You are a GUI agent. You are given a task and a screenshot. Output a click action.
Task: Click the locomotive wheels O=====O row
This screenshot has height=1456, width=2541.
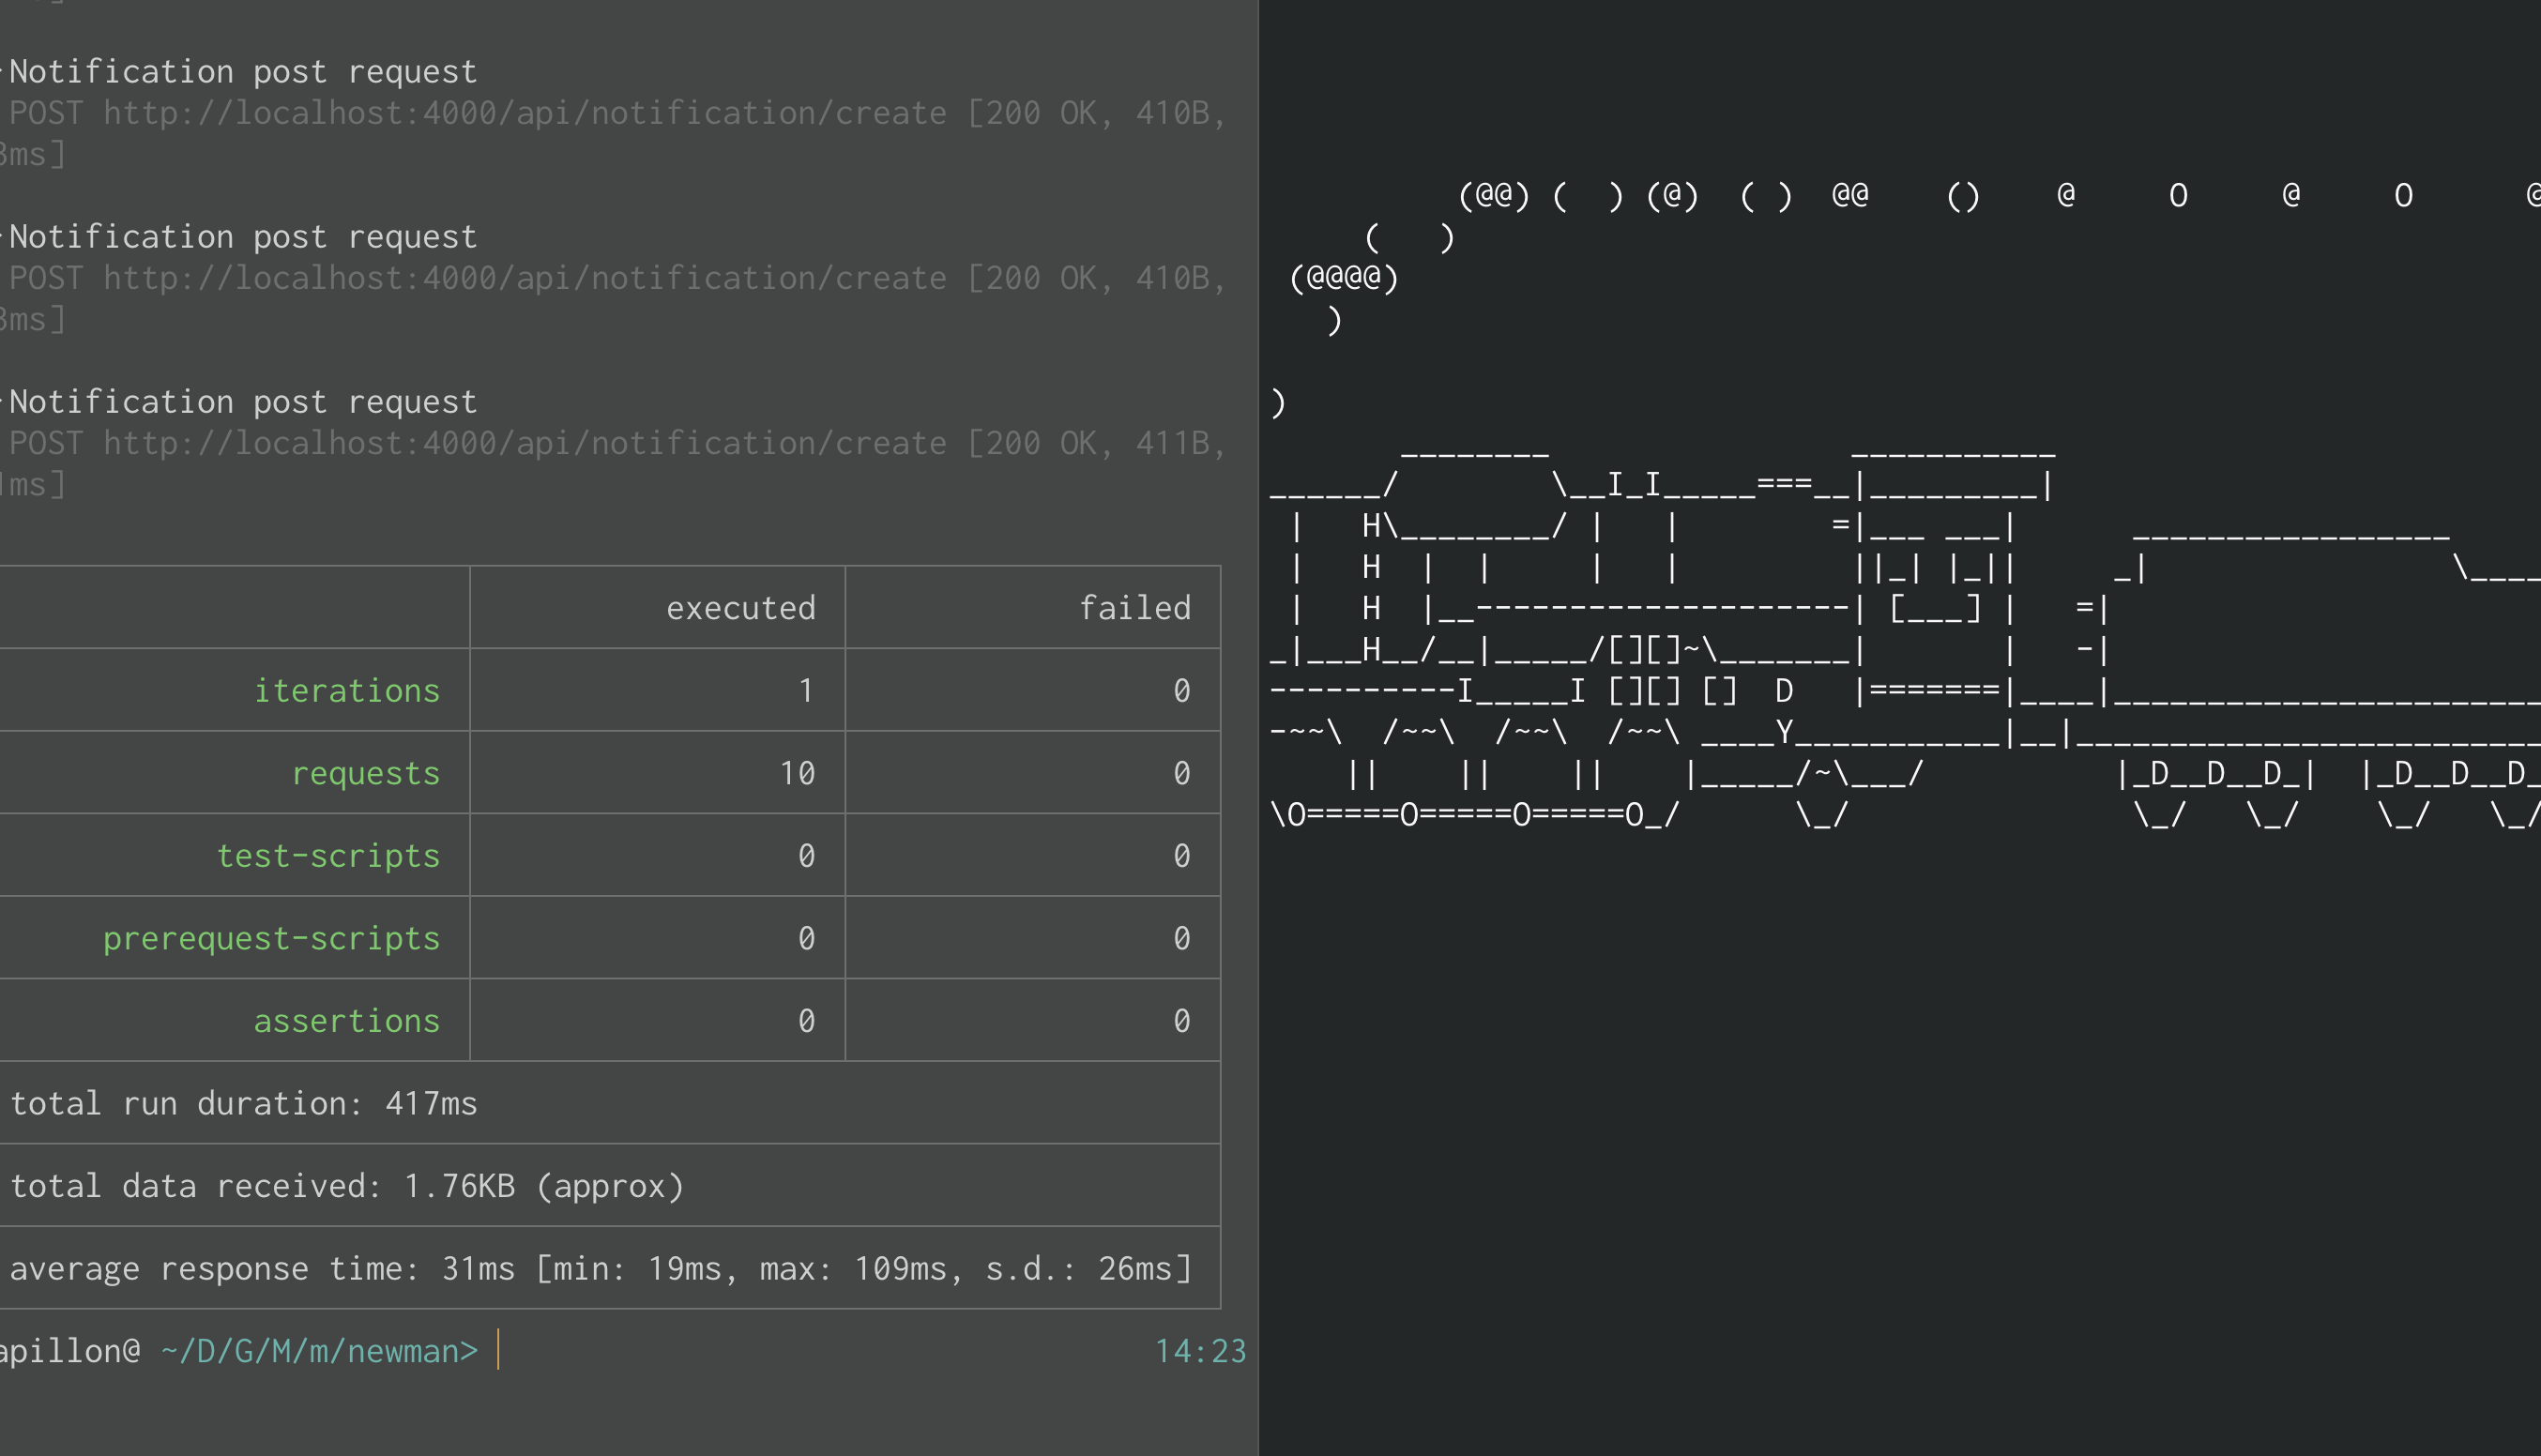click(1465, 814)
